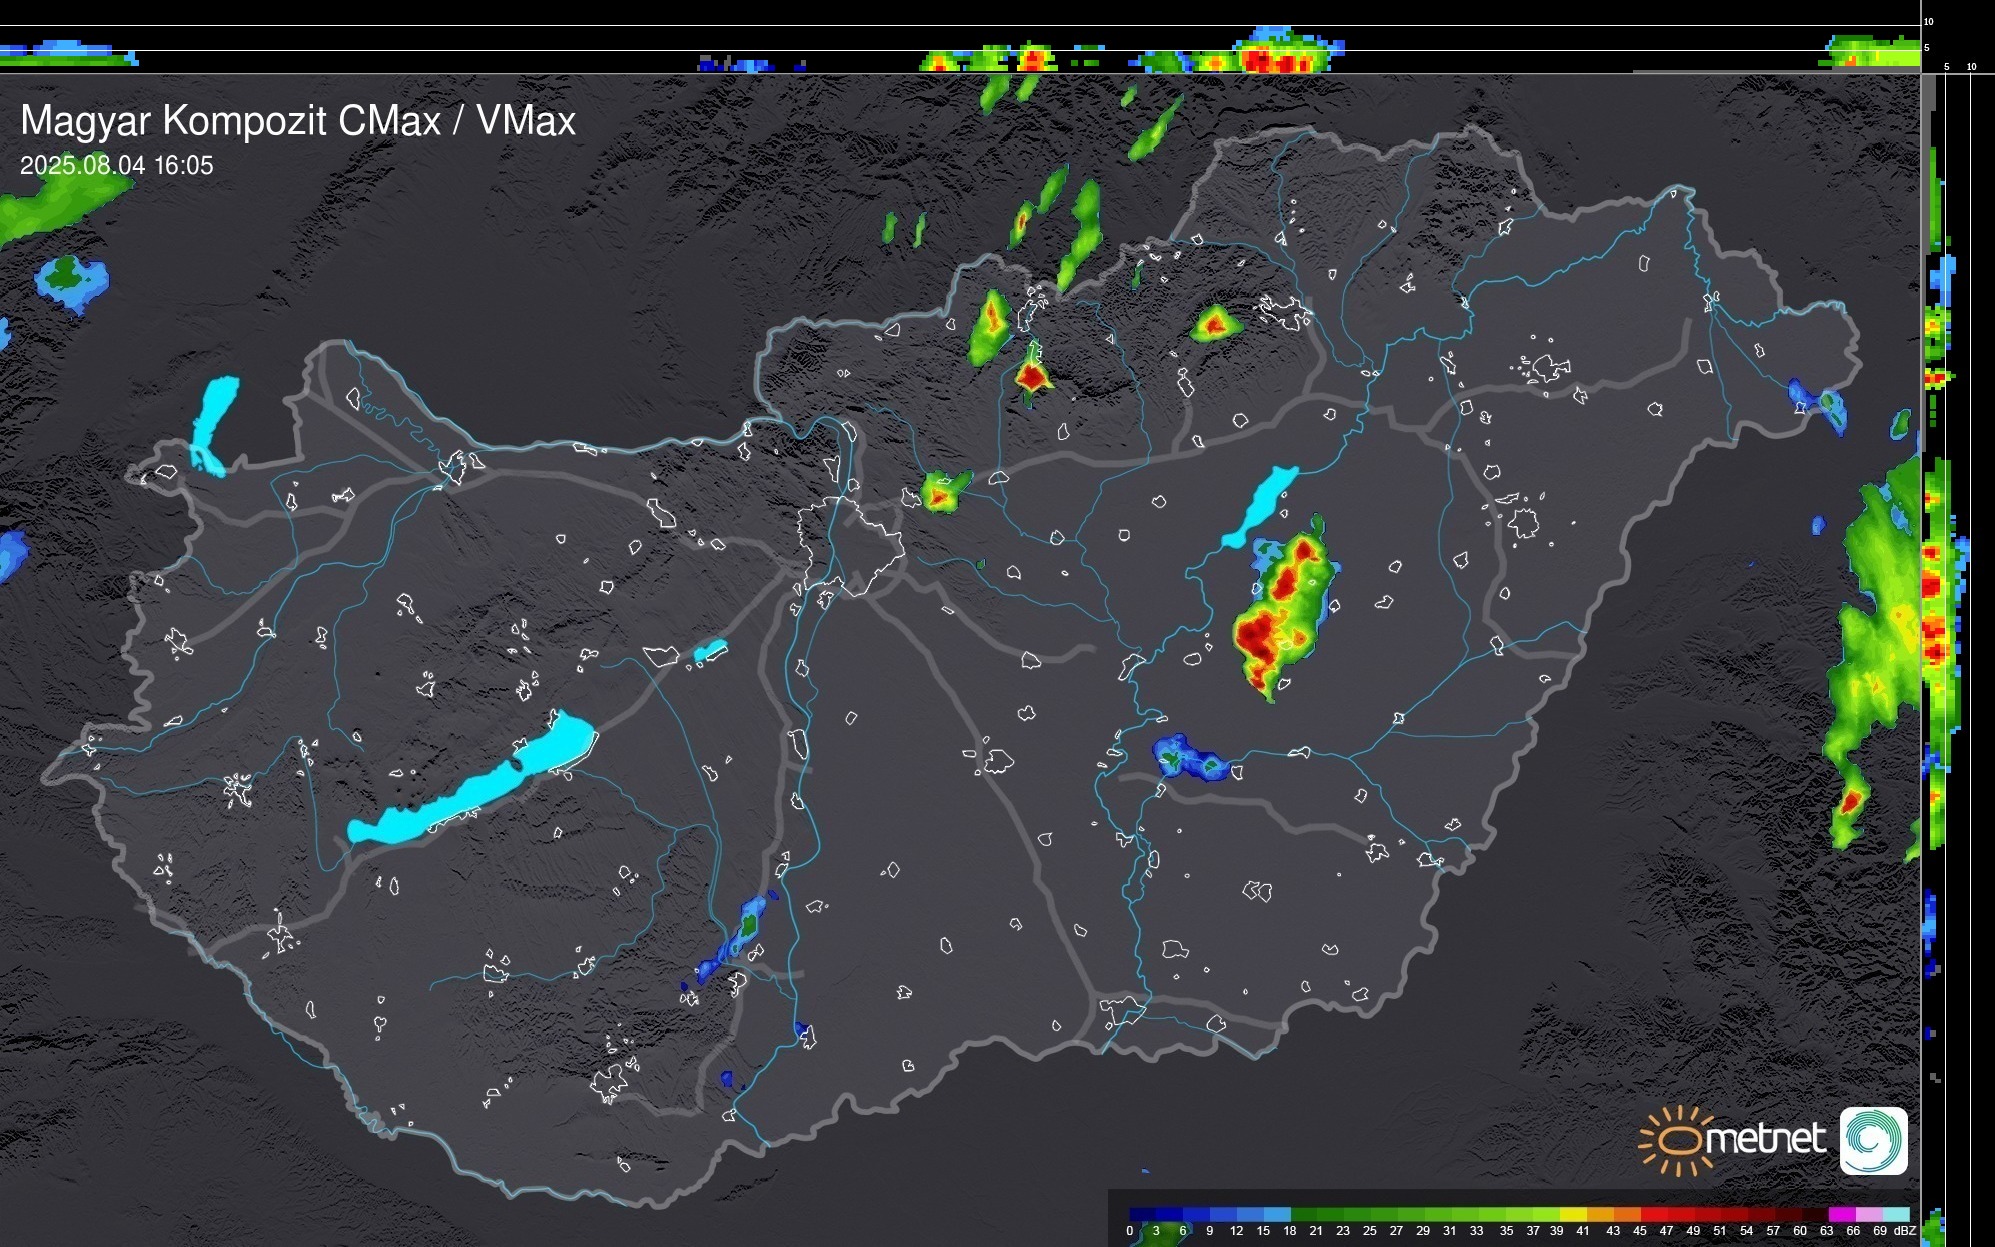Click the dark green 18 dBZ legend swatch

coord(1303,1214)
